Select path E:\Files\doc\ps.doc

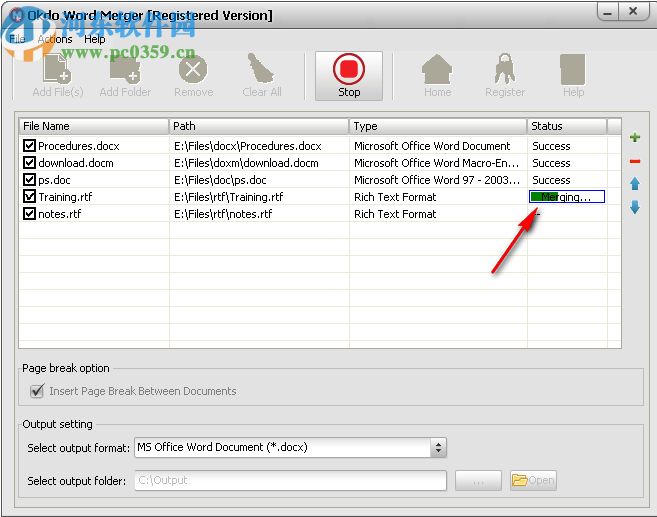(x=220, y=180)
